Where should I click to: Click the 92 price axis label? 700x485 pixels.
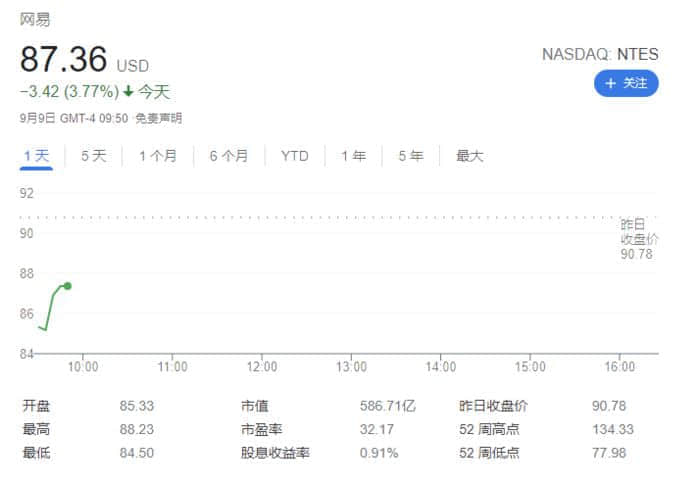[27, 193]
